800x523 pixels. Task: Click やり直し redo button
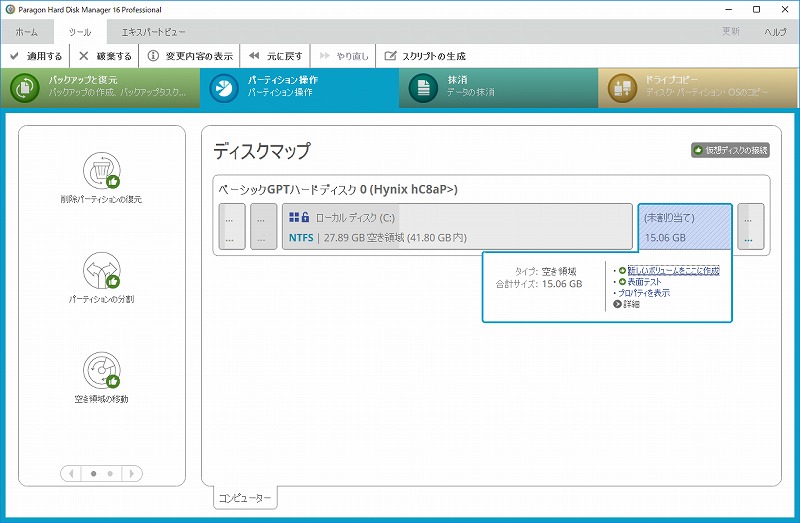(344, 56)
